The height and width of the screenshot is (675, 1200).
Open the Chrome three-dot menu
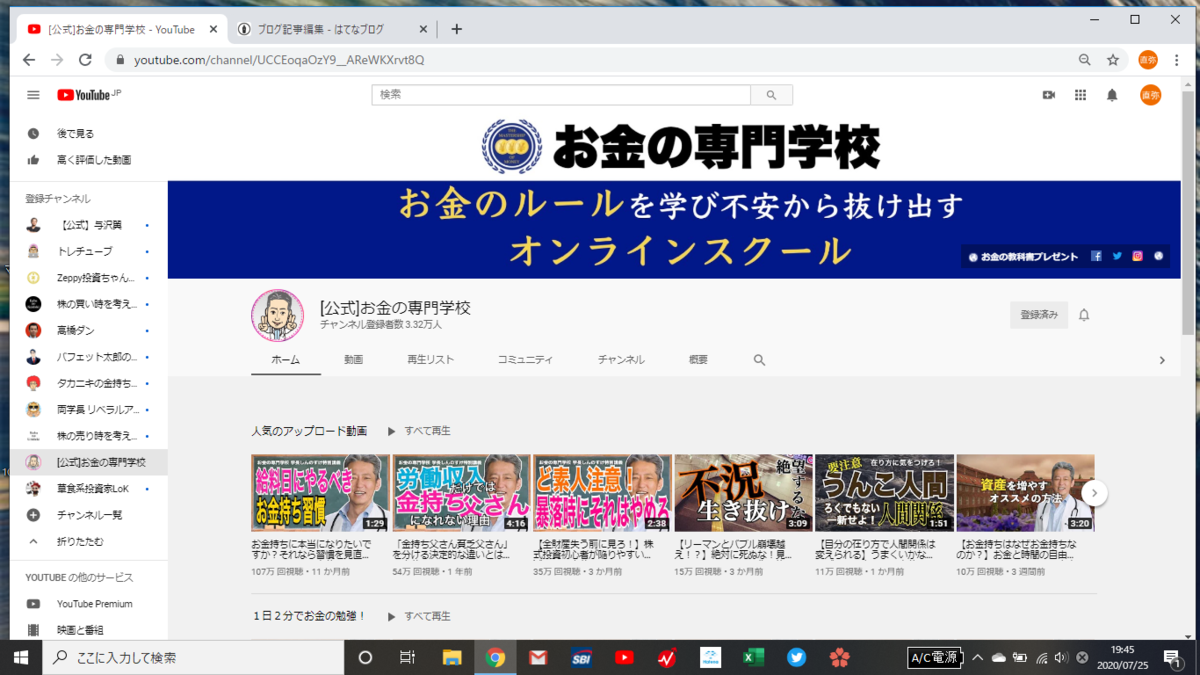coord(1177,60)
